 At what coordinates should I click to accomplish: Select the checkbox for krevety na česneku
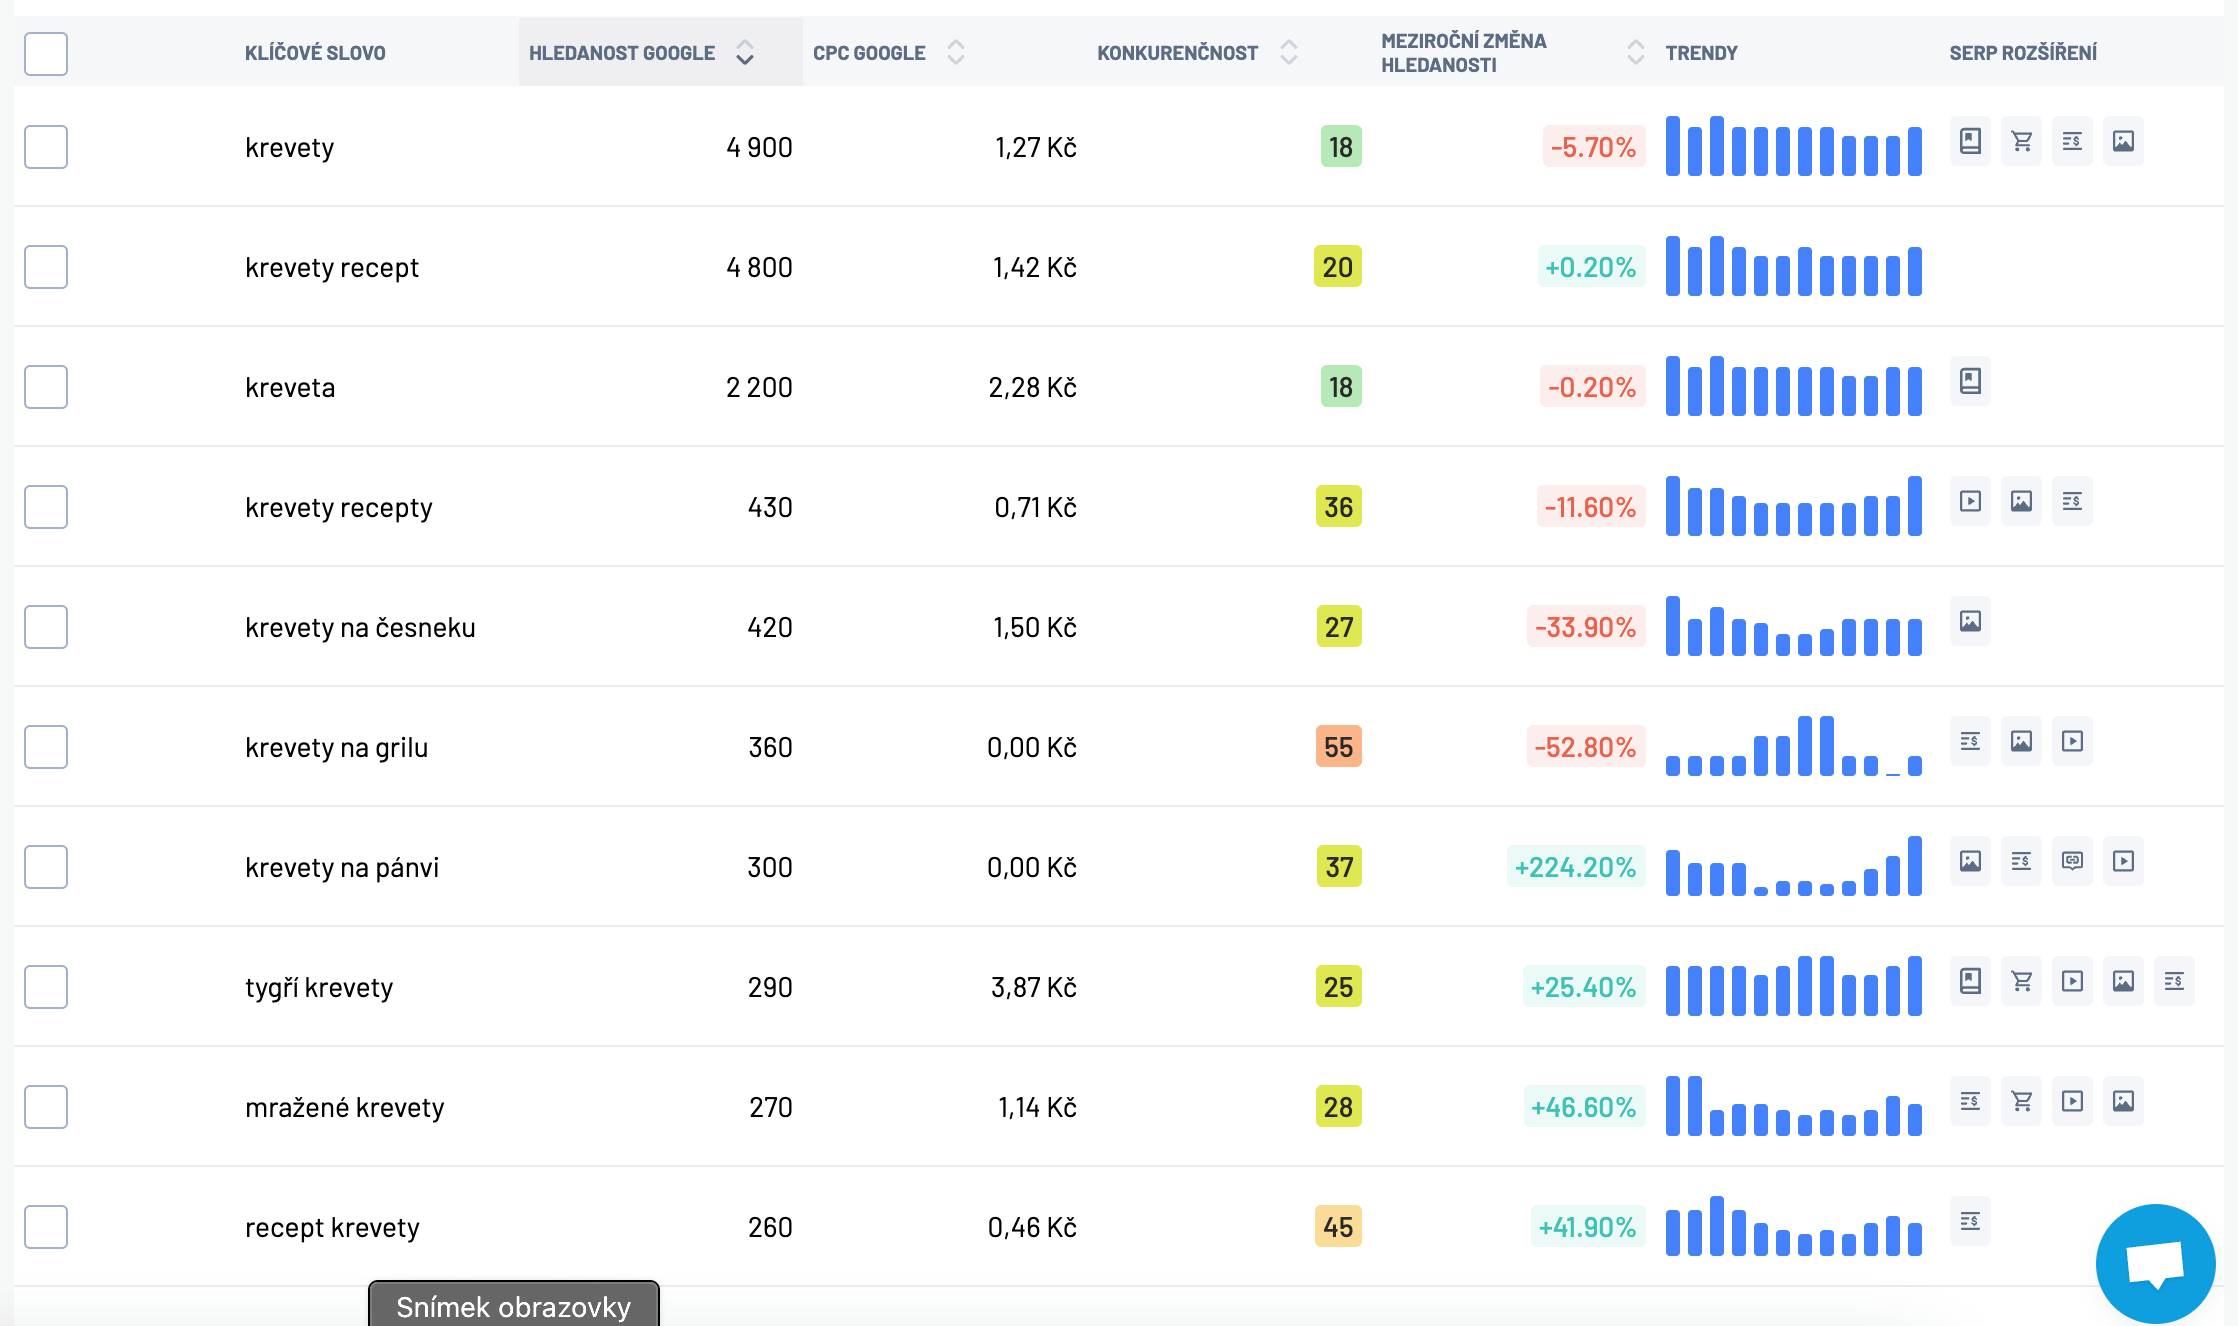click(x=46, y=627)
